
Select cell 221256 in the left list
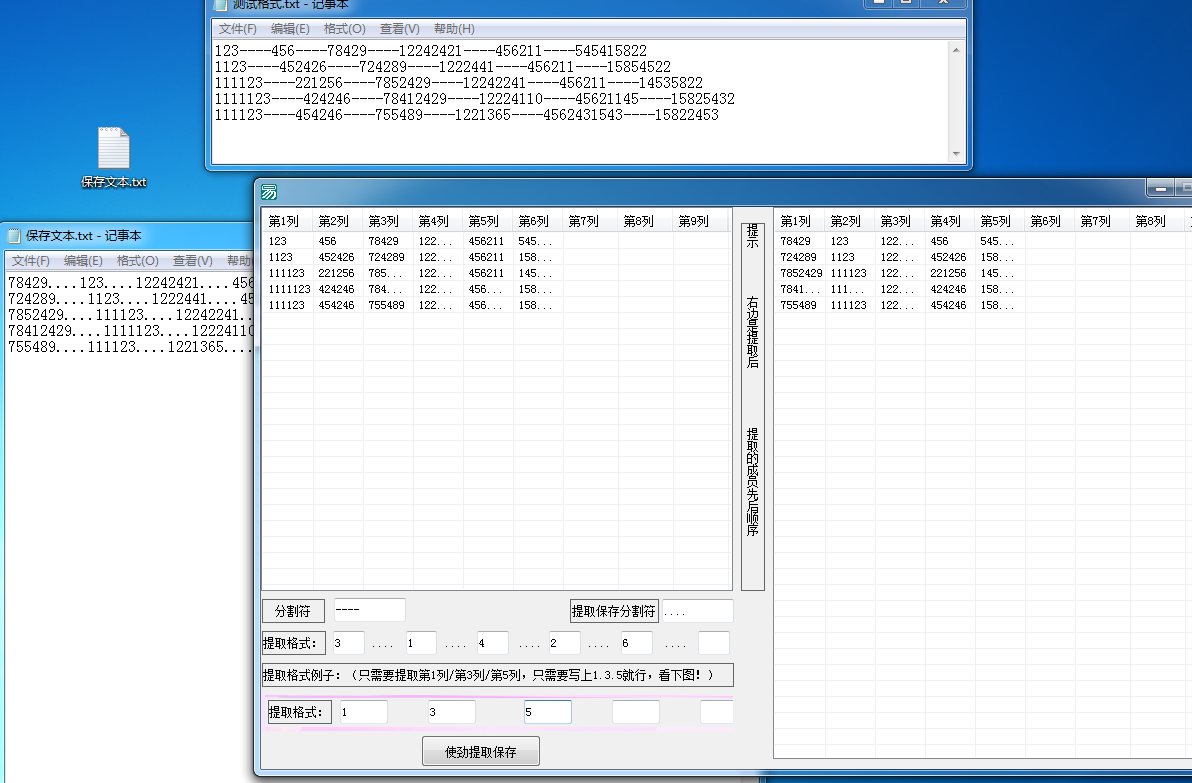click(336, 273)
